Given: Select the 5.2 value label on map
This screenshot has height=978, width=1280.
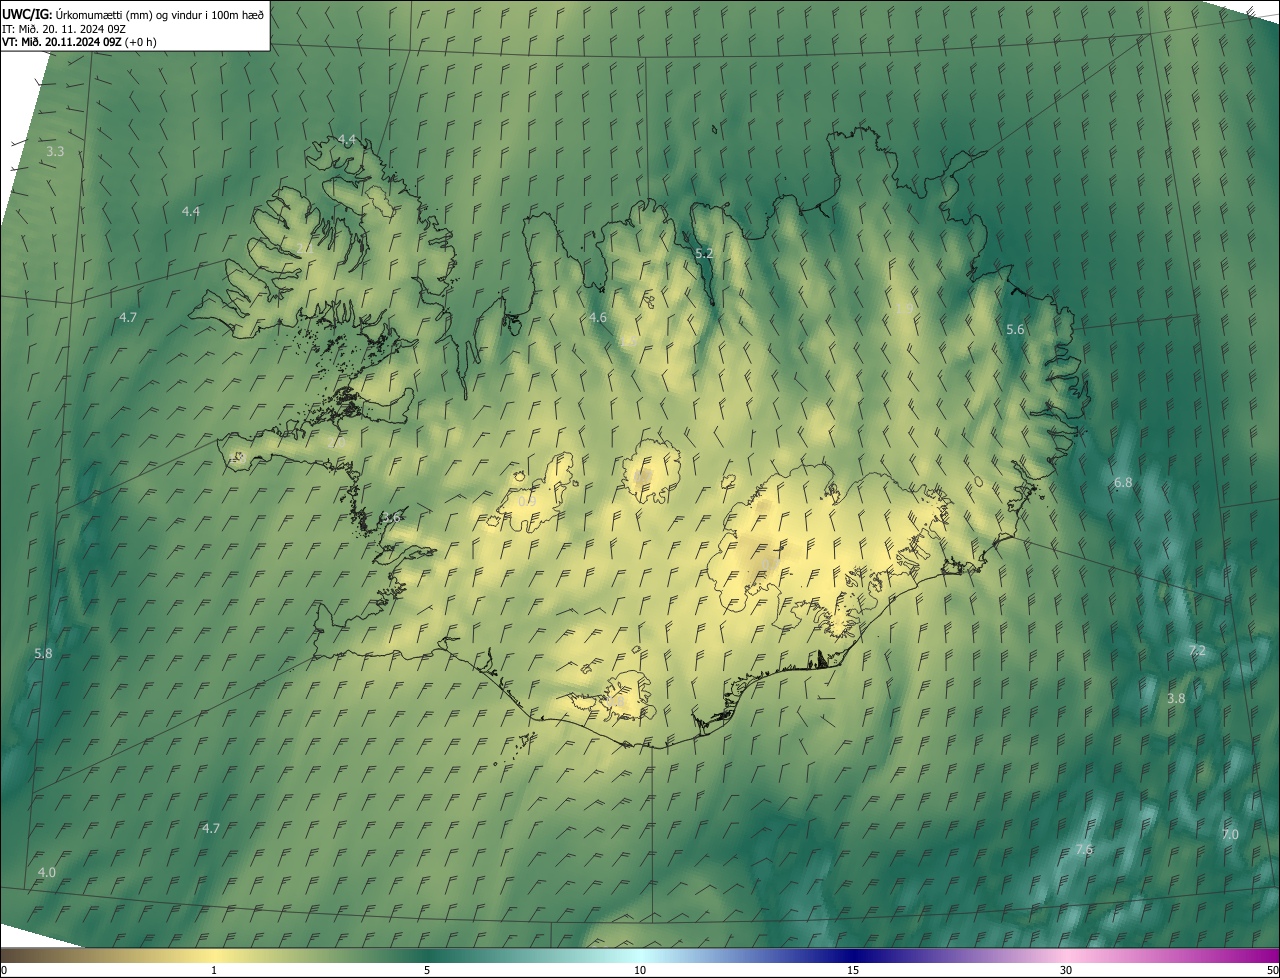Looking at the screenshot, I should click(704, 254).
